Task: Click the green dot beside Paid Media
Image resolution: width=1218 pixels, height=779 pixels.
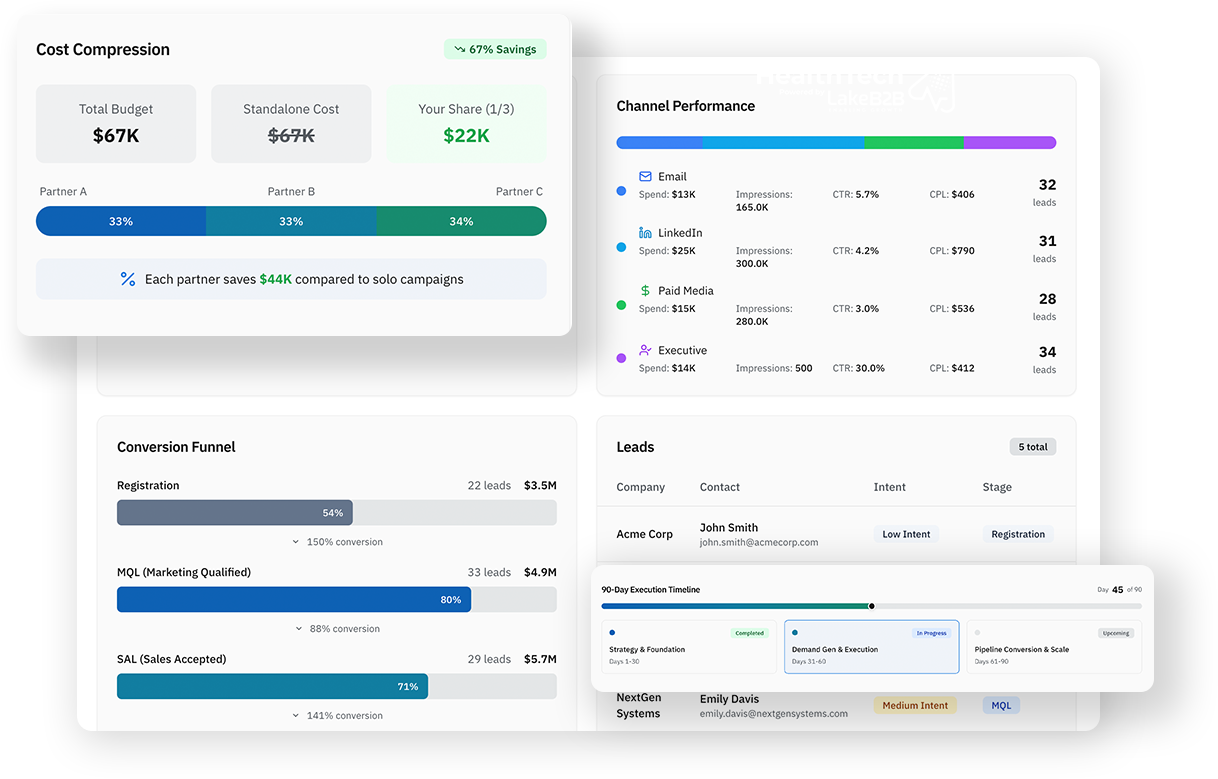Action: [x=621, y=305]
